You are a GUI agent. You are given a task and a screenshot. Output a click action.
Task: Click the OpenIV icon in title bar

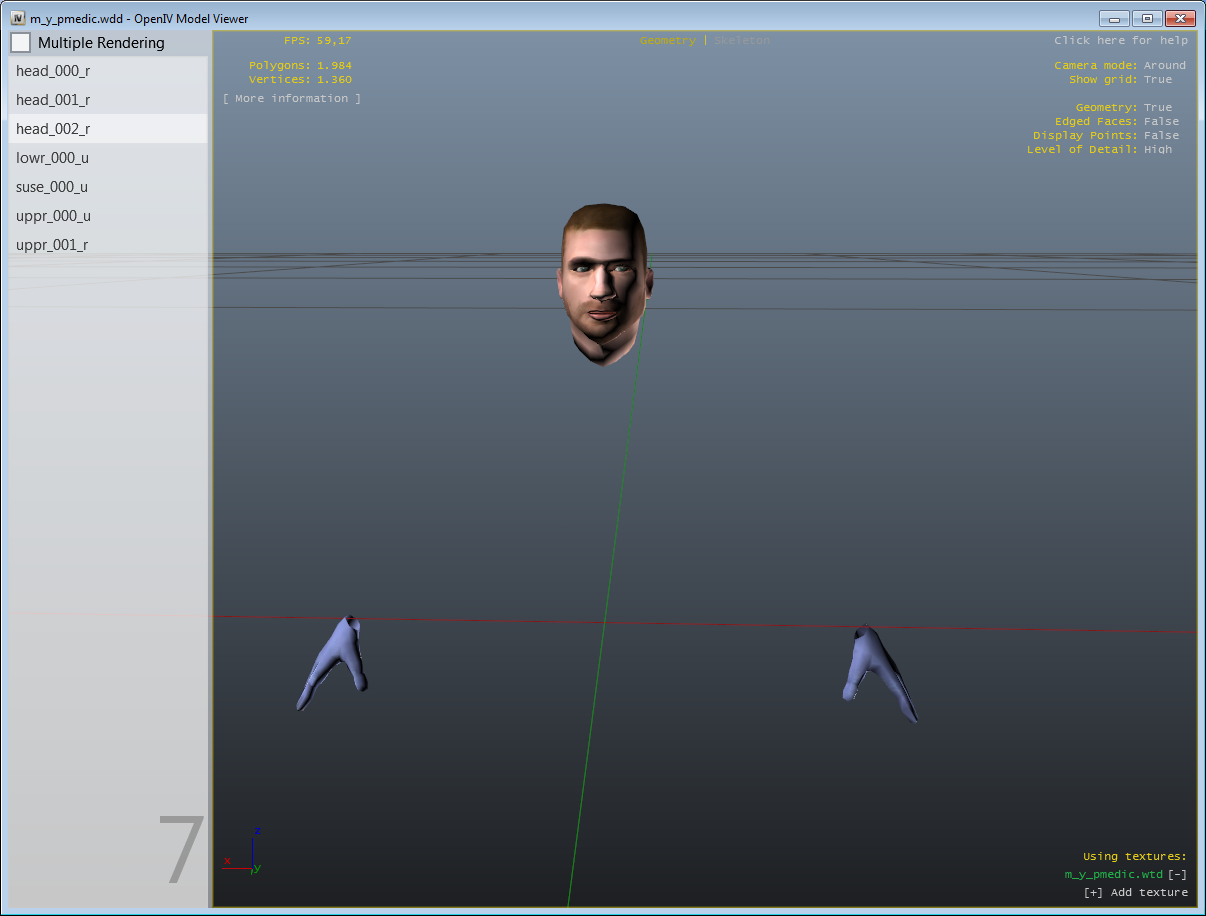click(x=18, y=18)
